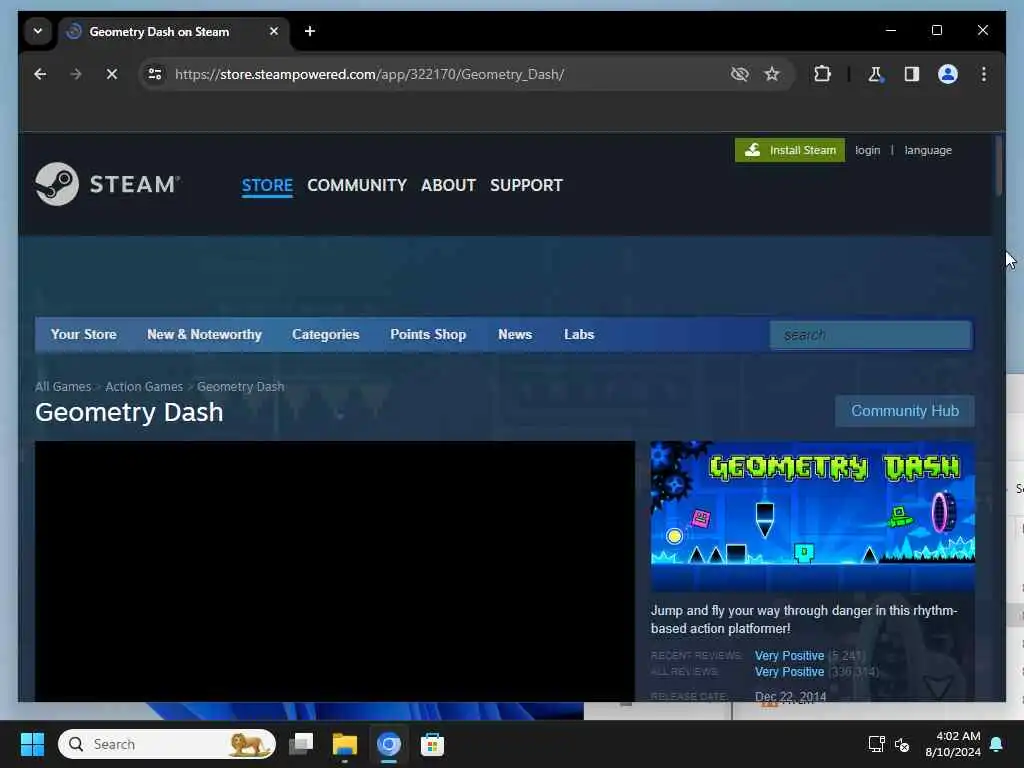This screenshot has height=768, width=1024.
Task: Click the Dec 22, 2014 release date
Action: tap(790, 696)
